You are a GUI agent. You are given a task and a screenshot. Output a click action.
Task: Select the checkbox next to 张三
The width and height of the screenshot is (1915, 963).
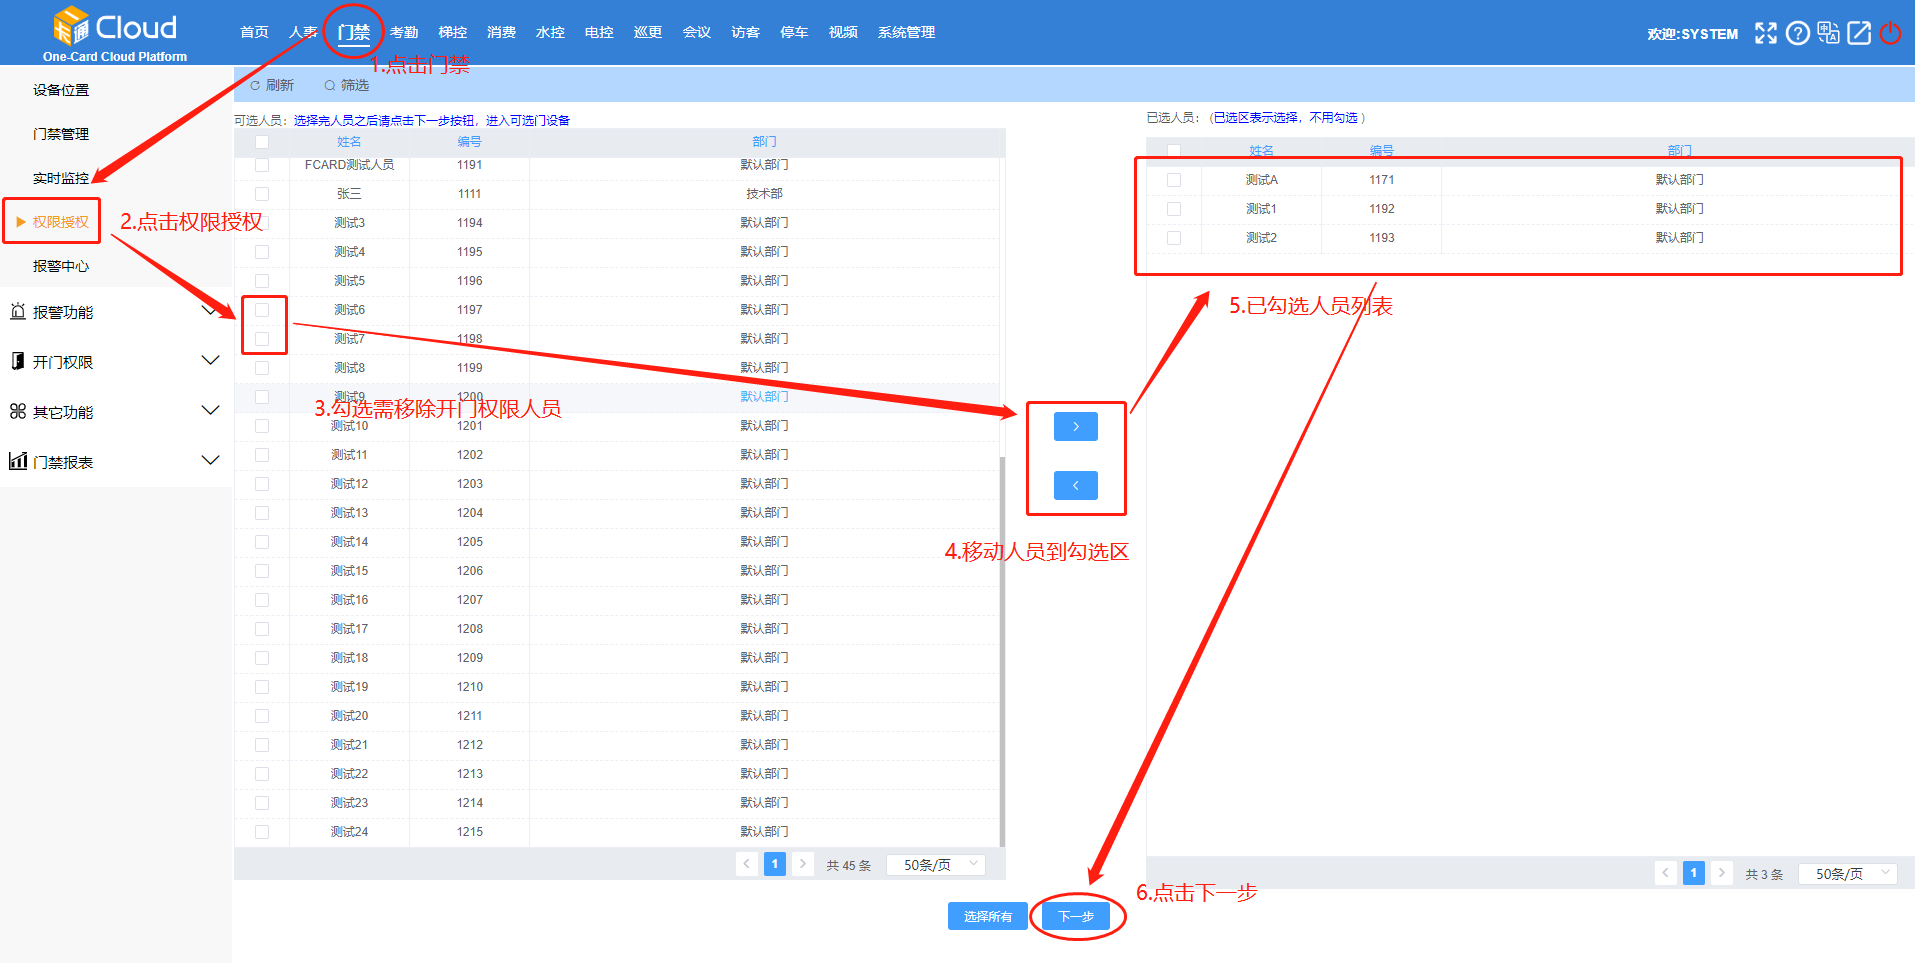point(262,194)
